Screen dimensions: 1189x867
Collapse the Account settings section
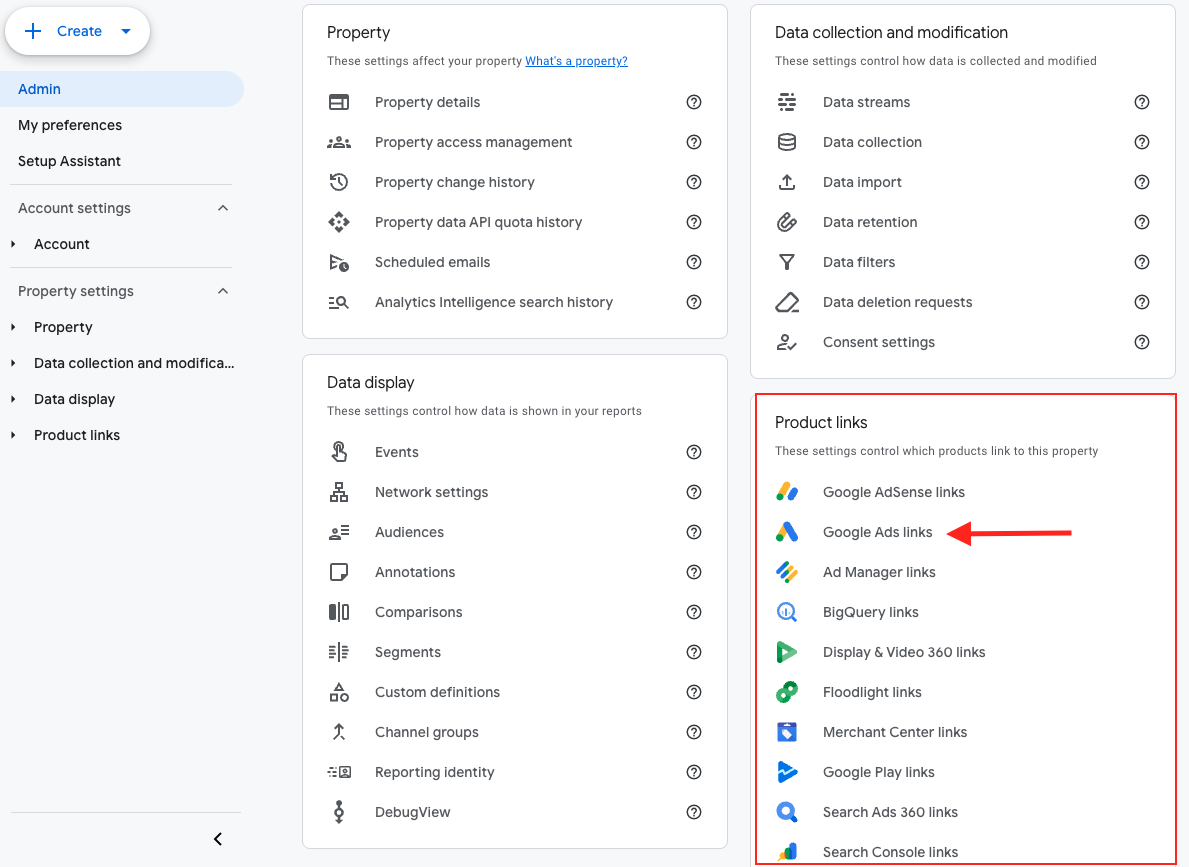click(223, 208)
